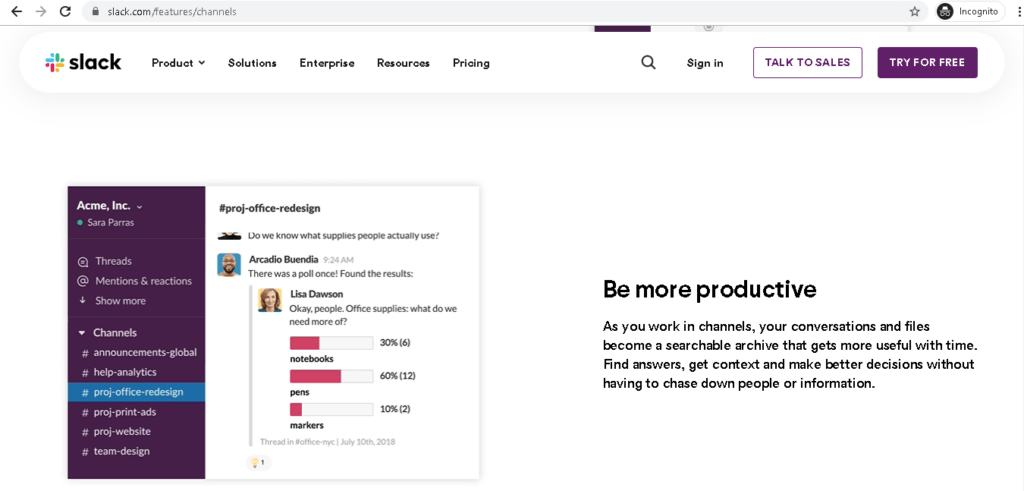
Task: Reload the page with the refresh icon
Action: (65, 11)
